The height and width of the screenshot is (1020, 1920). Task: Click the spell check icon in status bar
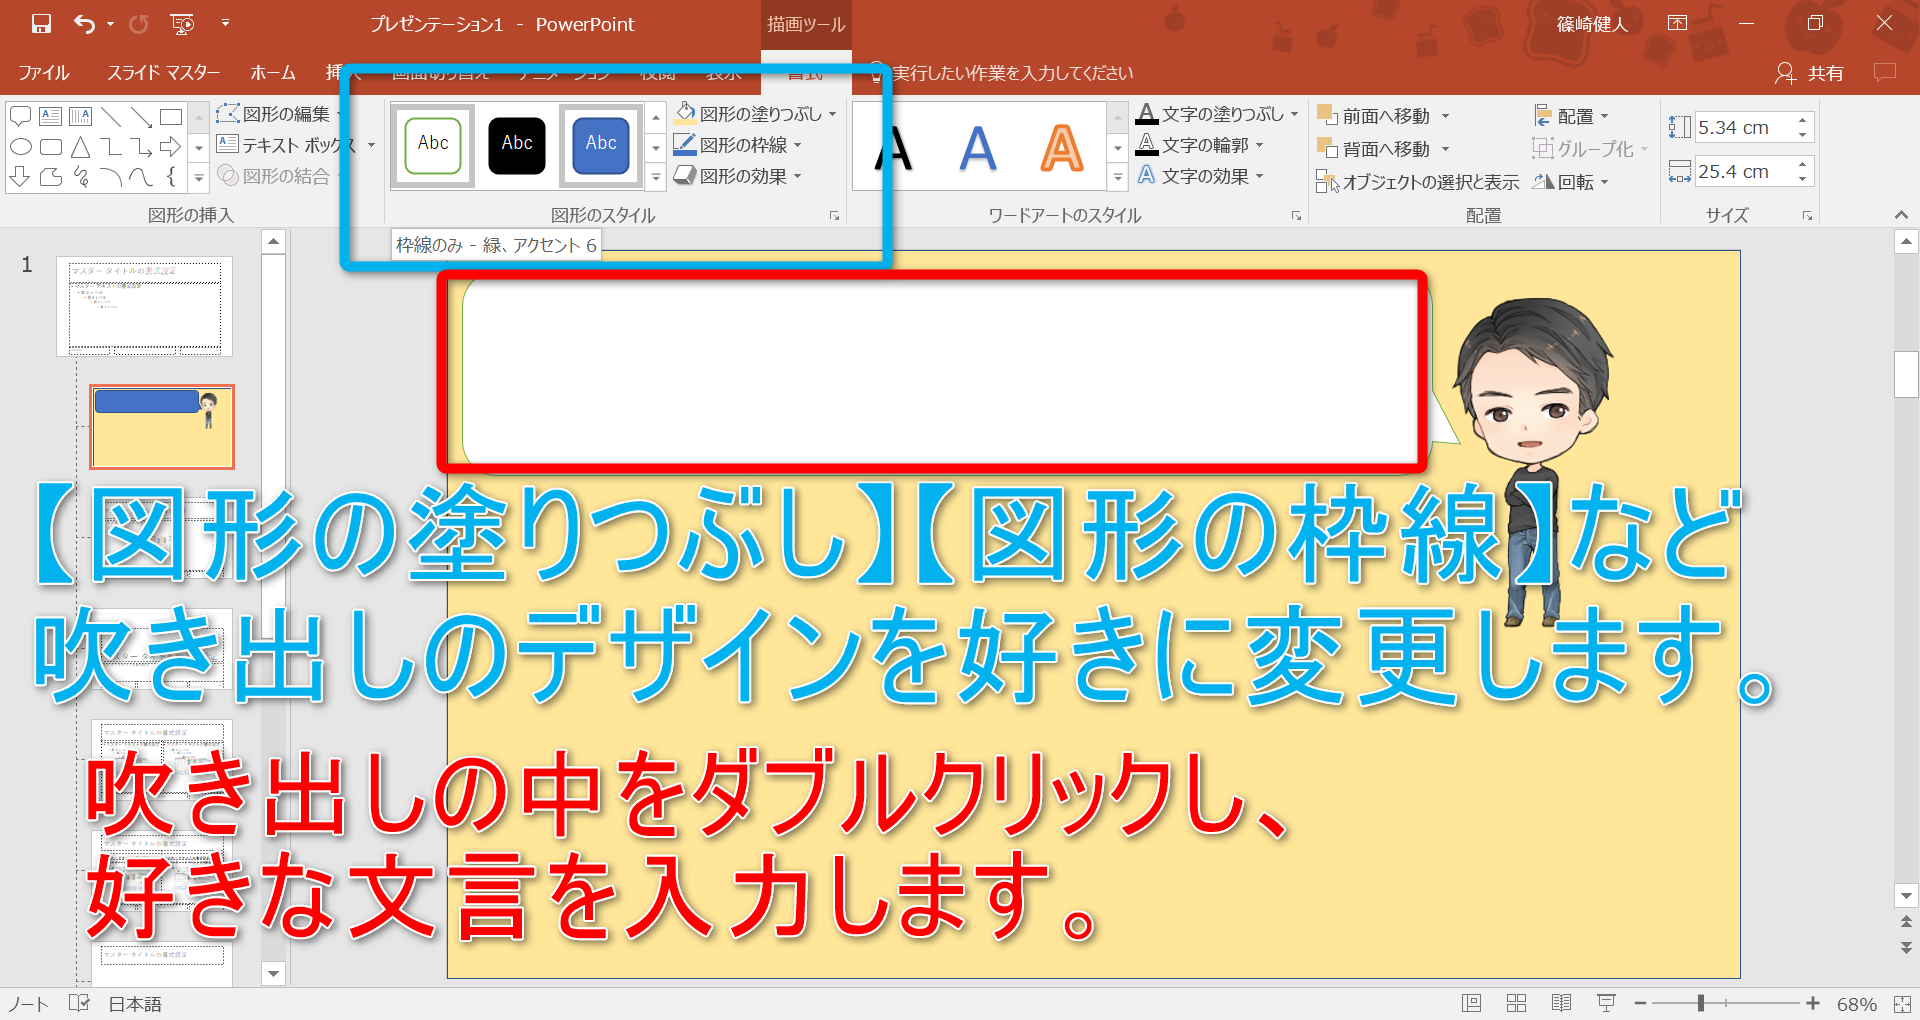pyautogui.click(x=79, y=1003)
